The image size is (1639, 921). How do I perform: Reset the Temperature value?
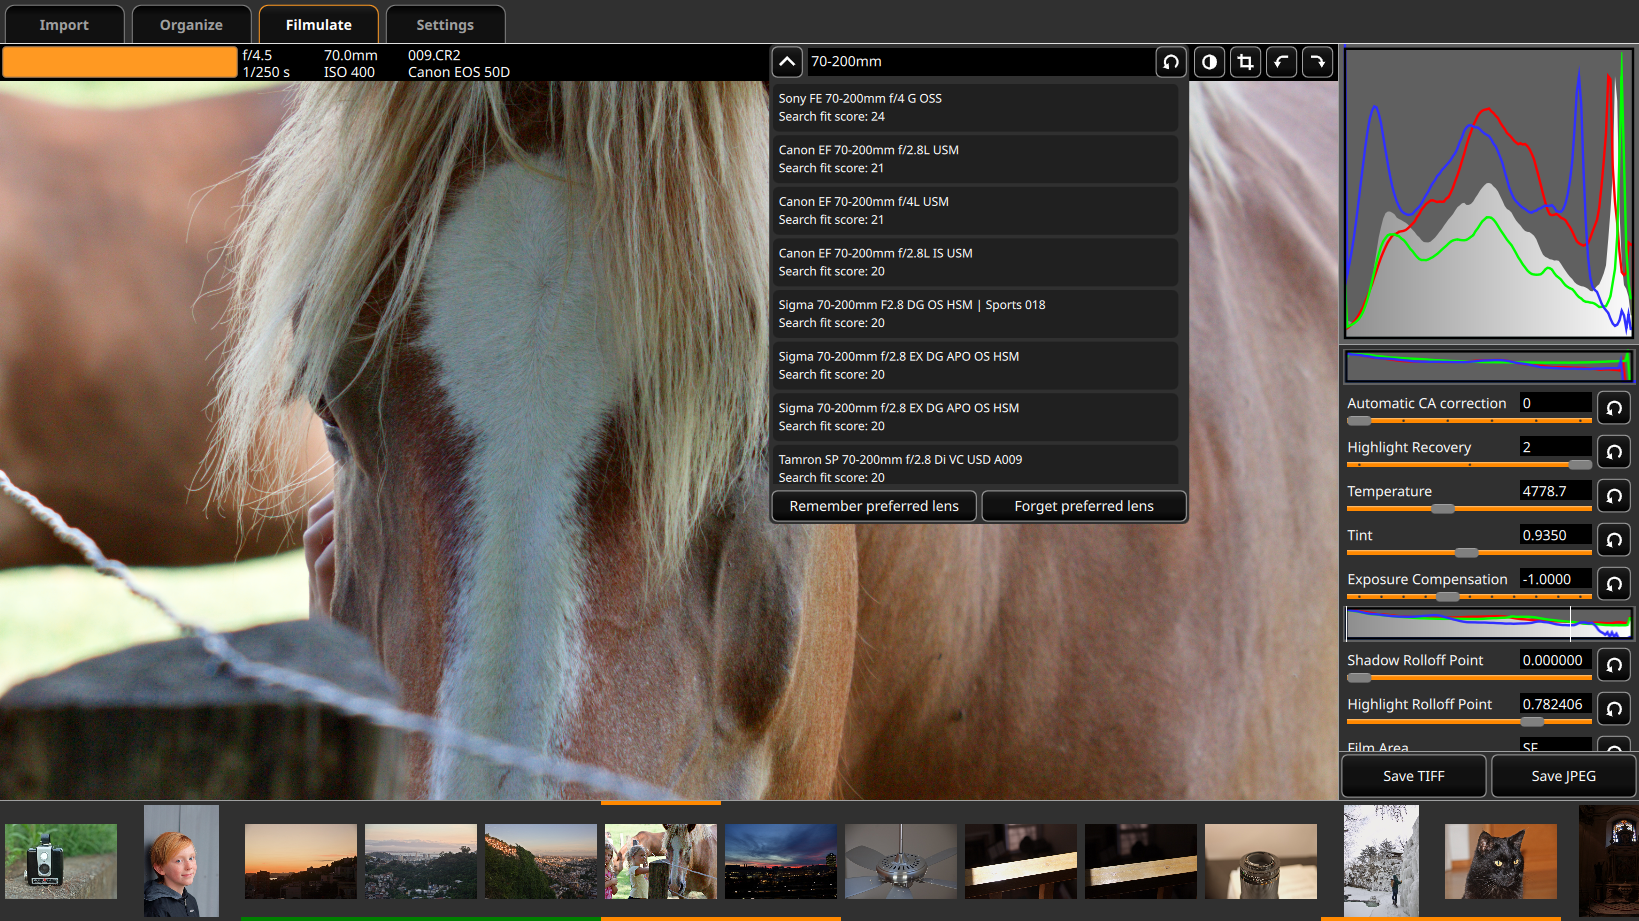[x=1613, y=496]
